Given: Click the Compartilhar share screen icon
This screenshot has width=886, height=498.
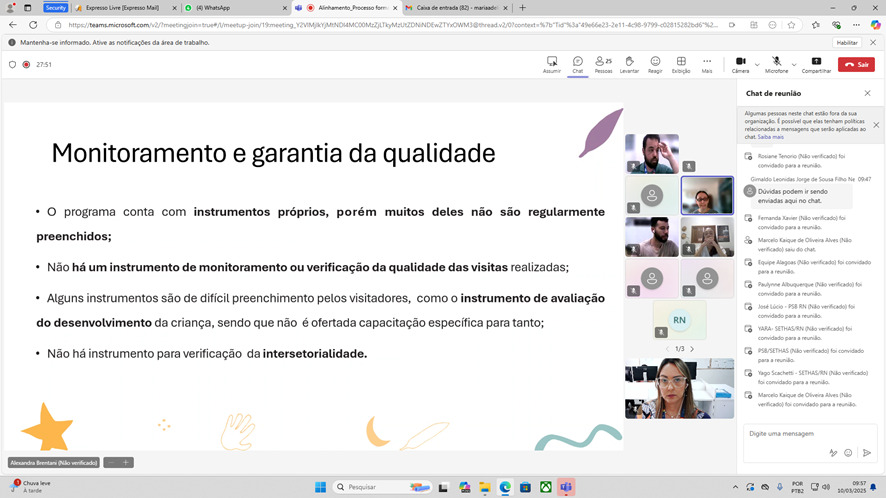Looking at the screenshot, I should [816, 62].
